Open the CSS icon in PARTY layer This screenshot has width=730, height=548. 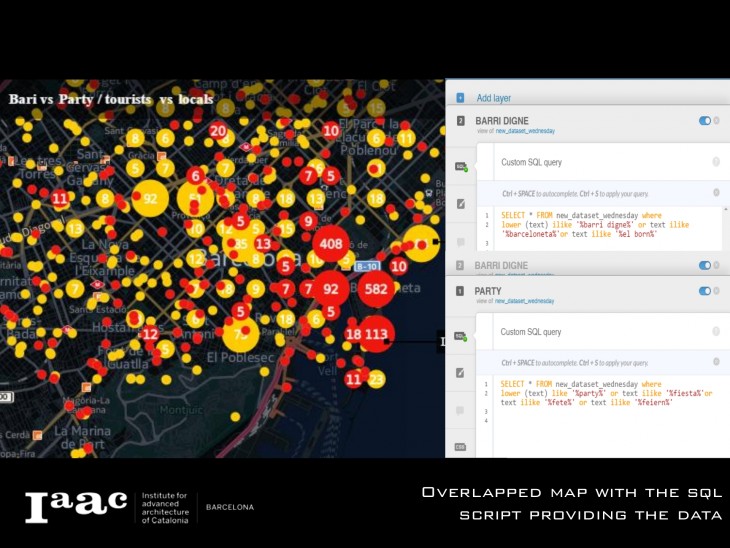pyautogui.click(x=460, y=447)
